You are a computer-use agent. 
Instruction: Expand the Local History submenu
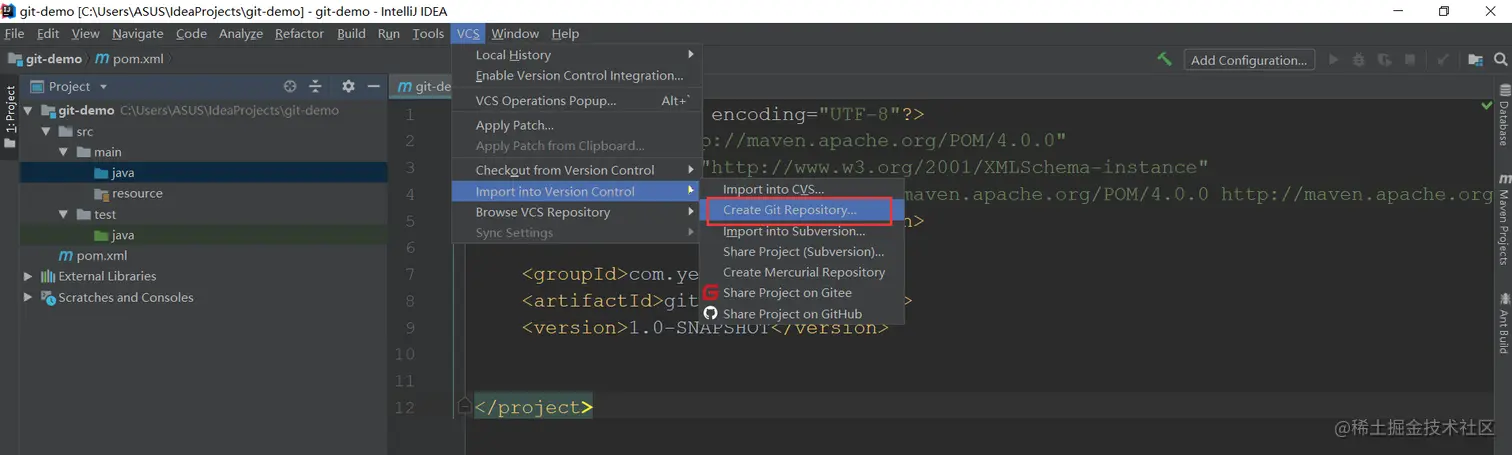coord(575,55)
